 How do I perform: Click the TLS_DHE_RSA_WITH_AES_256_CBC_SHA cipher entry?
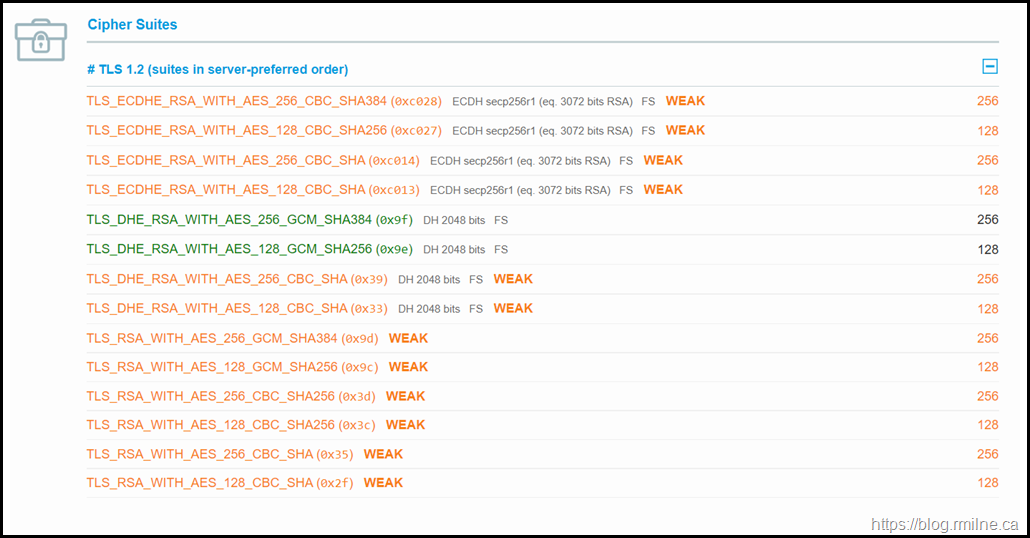[x=216, y=279]
